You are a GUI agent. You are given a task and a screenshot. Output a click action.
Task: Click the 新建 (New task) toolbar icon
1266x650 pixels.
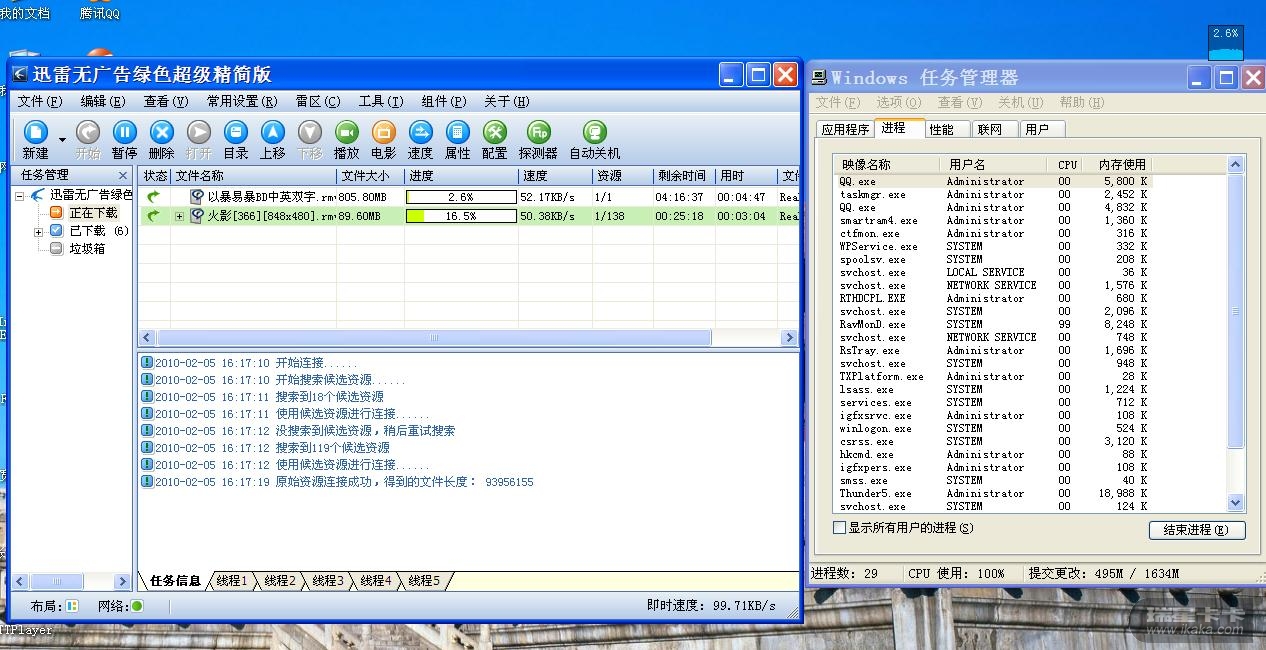35,133
